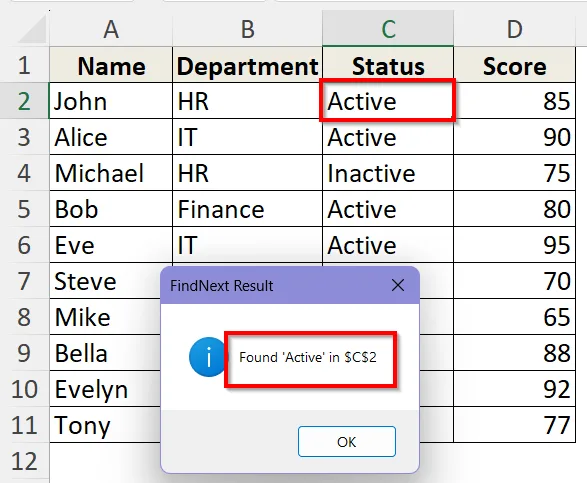Select row 4 header

[x=24, y=173]
